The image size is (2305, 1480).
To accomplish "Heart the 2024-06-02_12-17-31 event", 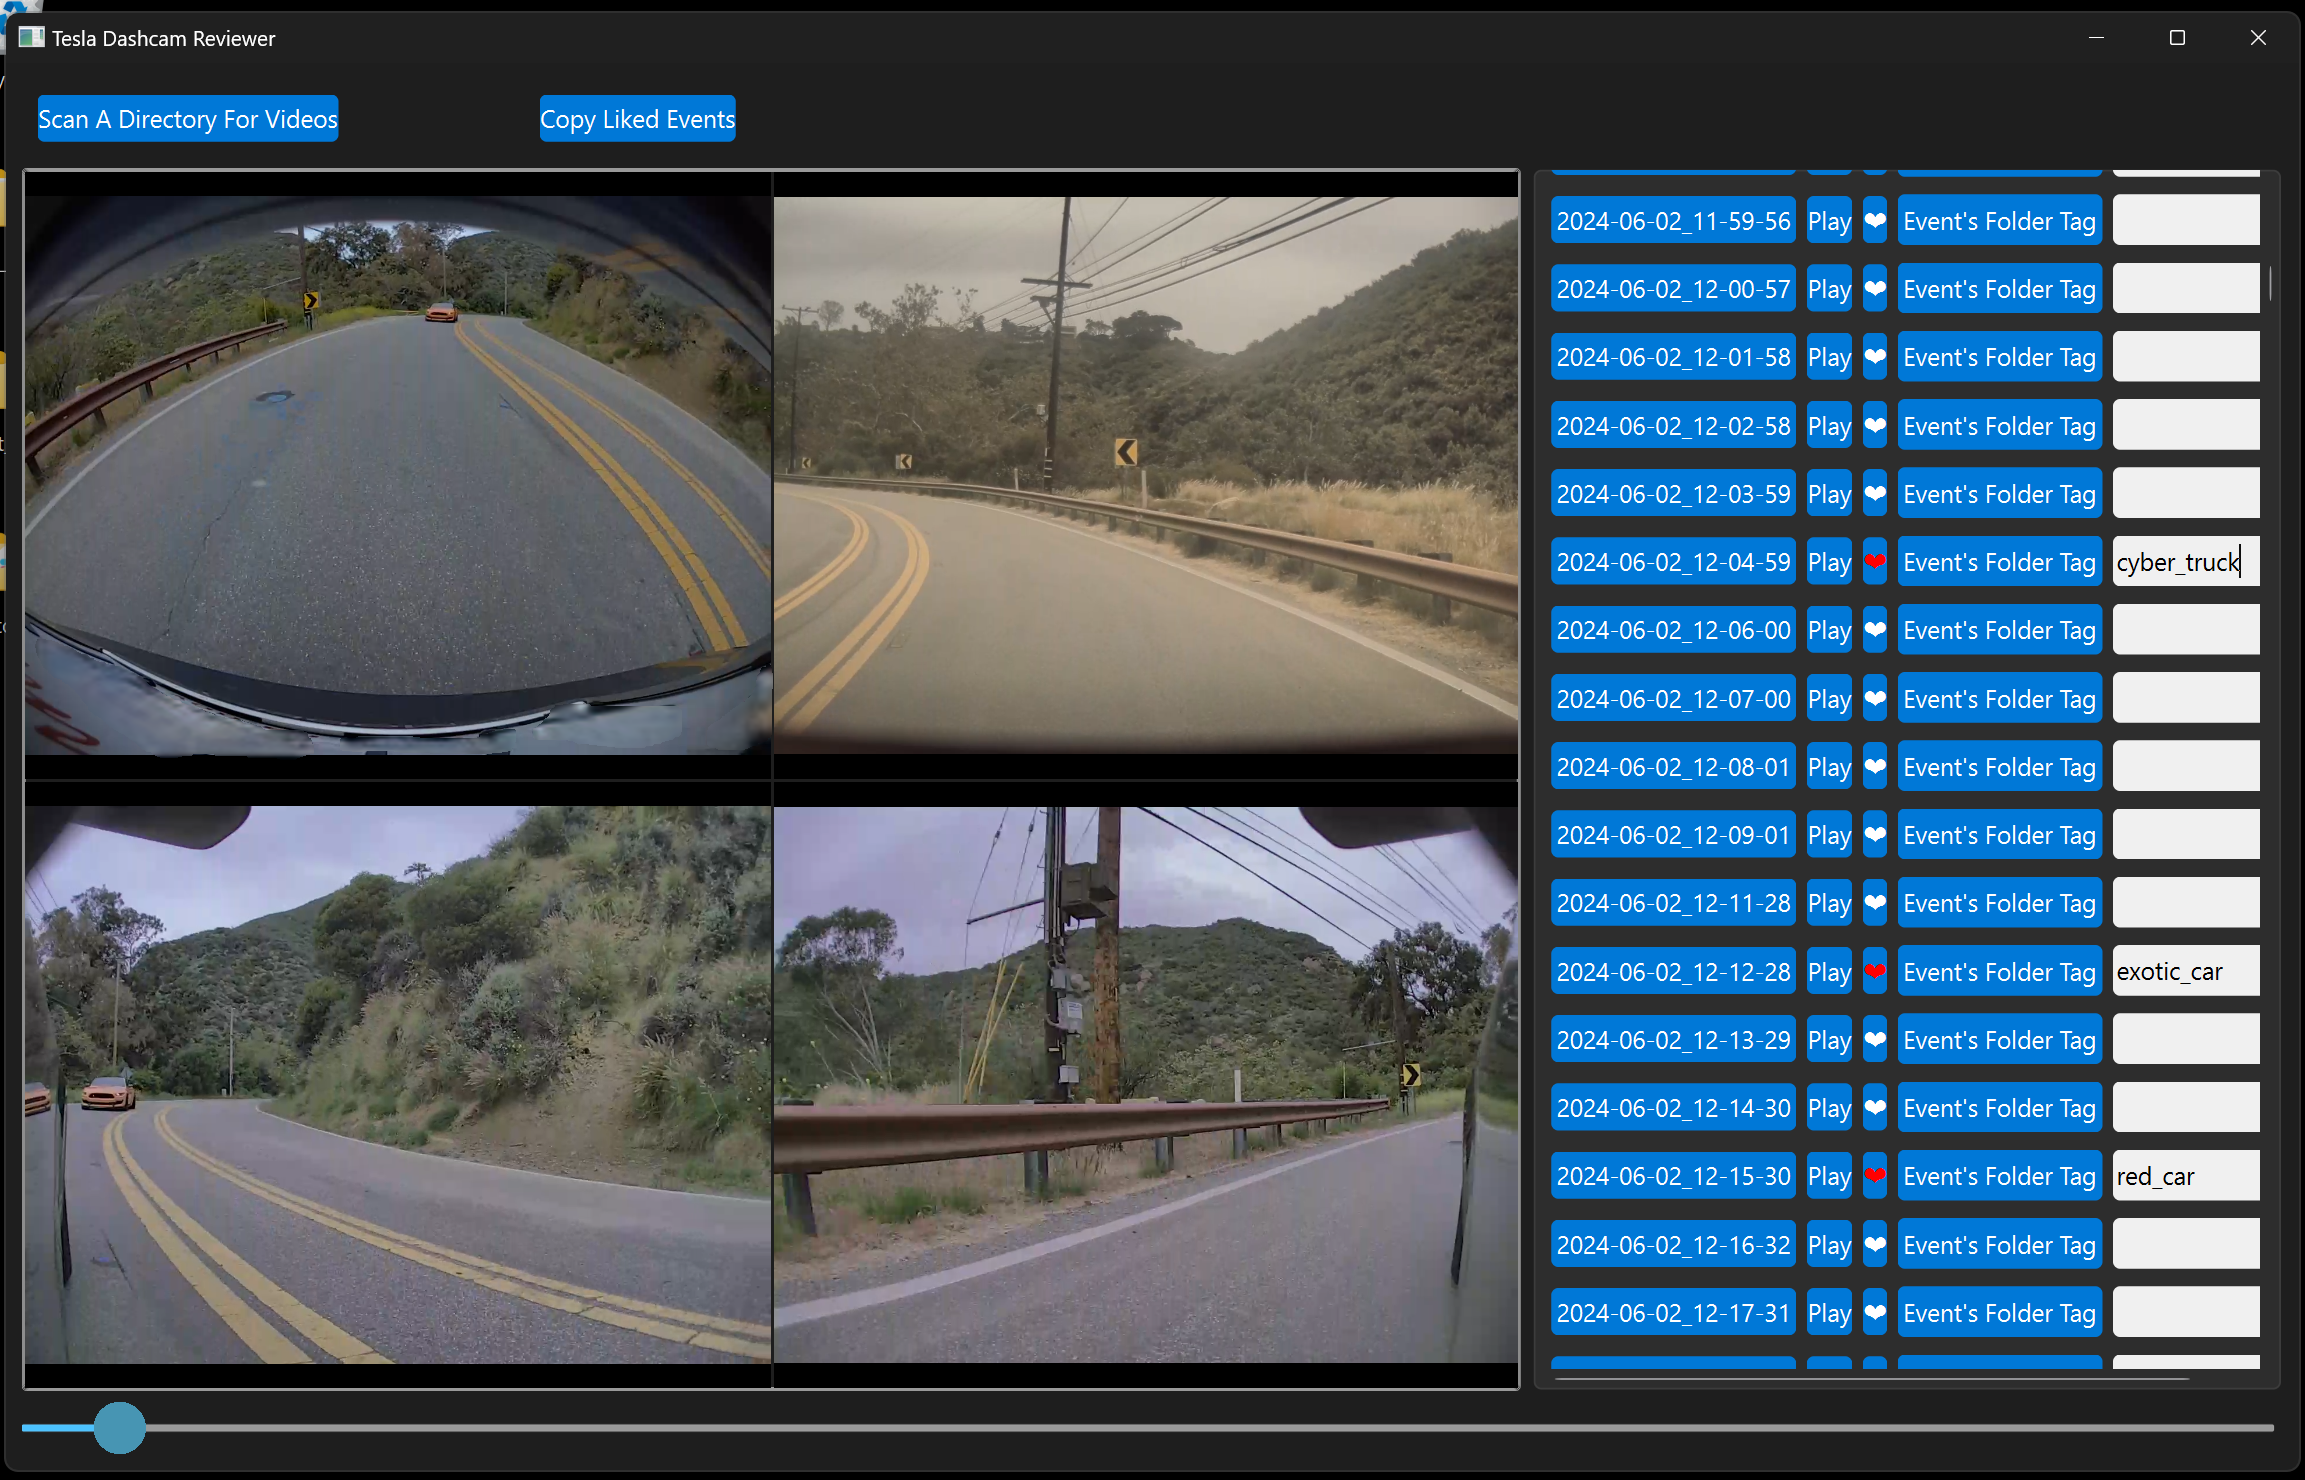I will point(1875,1313).
